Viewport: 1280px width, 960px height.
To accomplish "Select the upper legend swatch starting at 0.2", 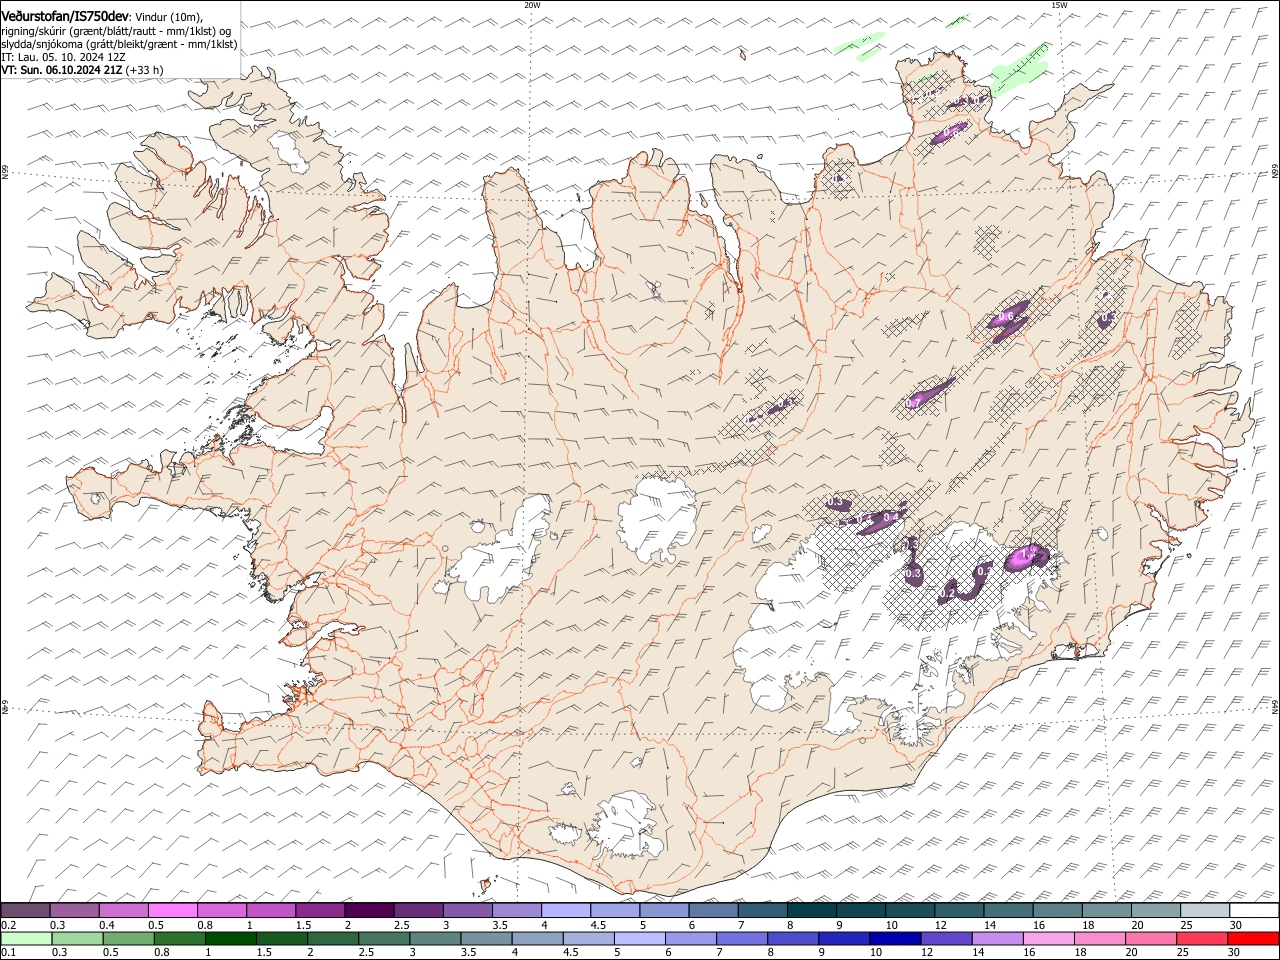I will coord(25,911).
